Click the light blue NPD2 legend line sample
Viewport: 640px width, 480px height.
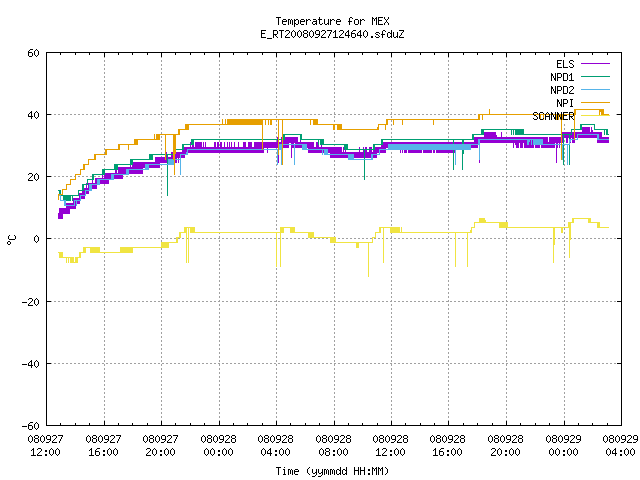(x=595, y=89)
